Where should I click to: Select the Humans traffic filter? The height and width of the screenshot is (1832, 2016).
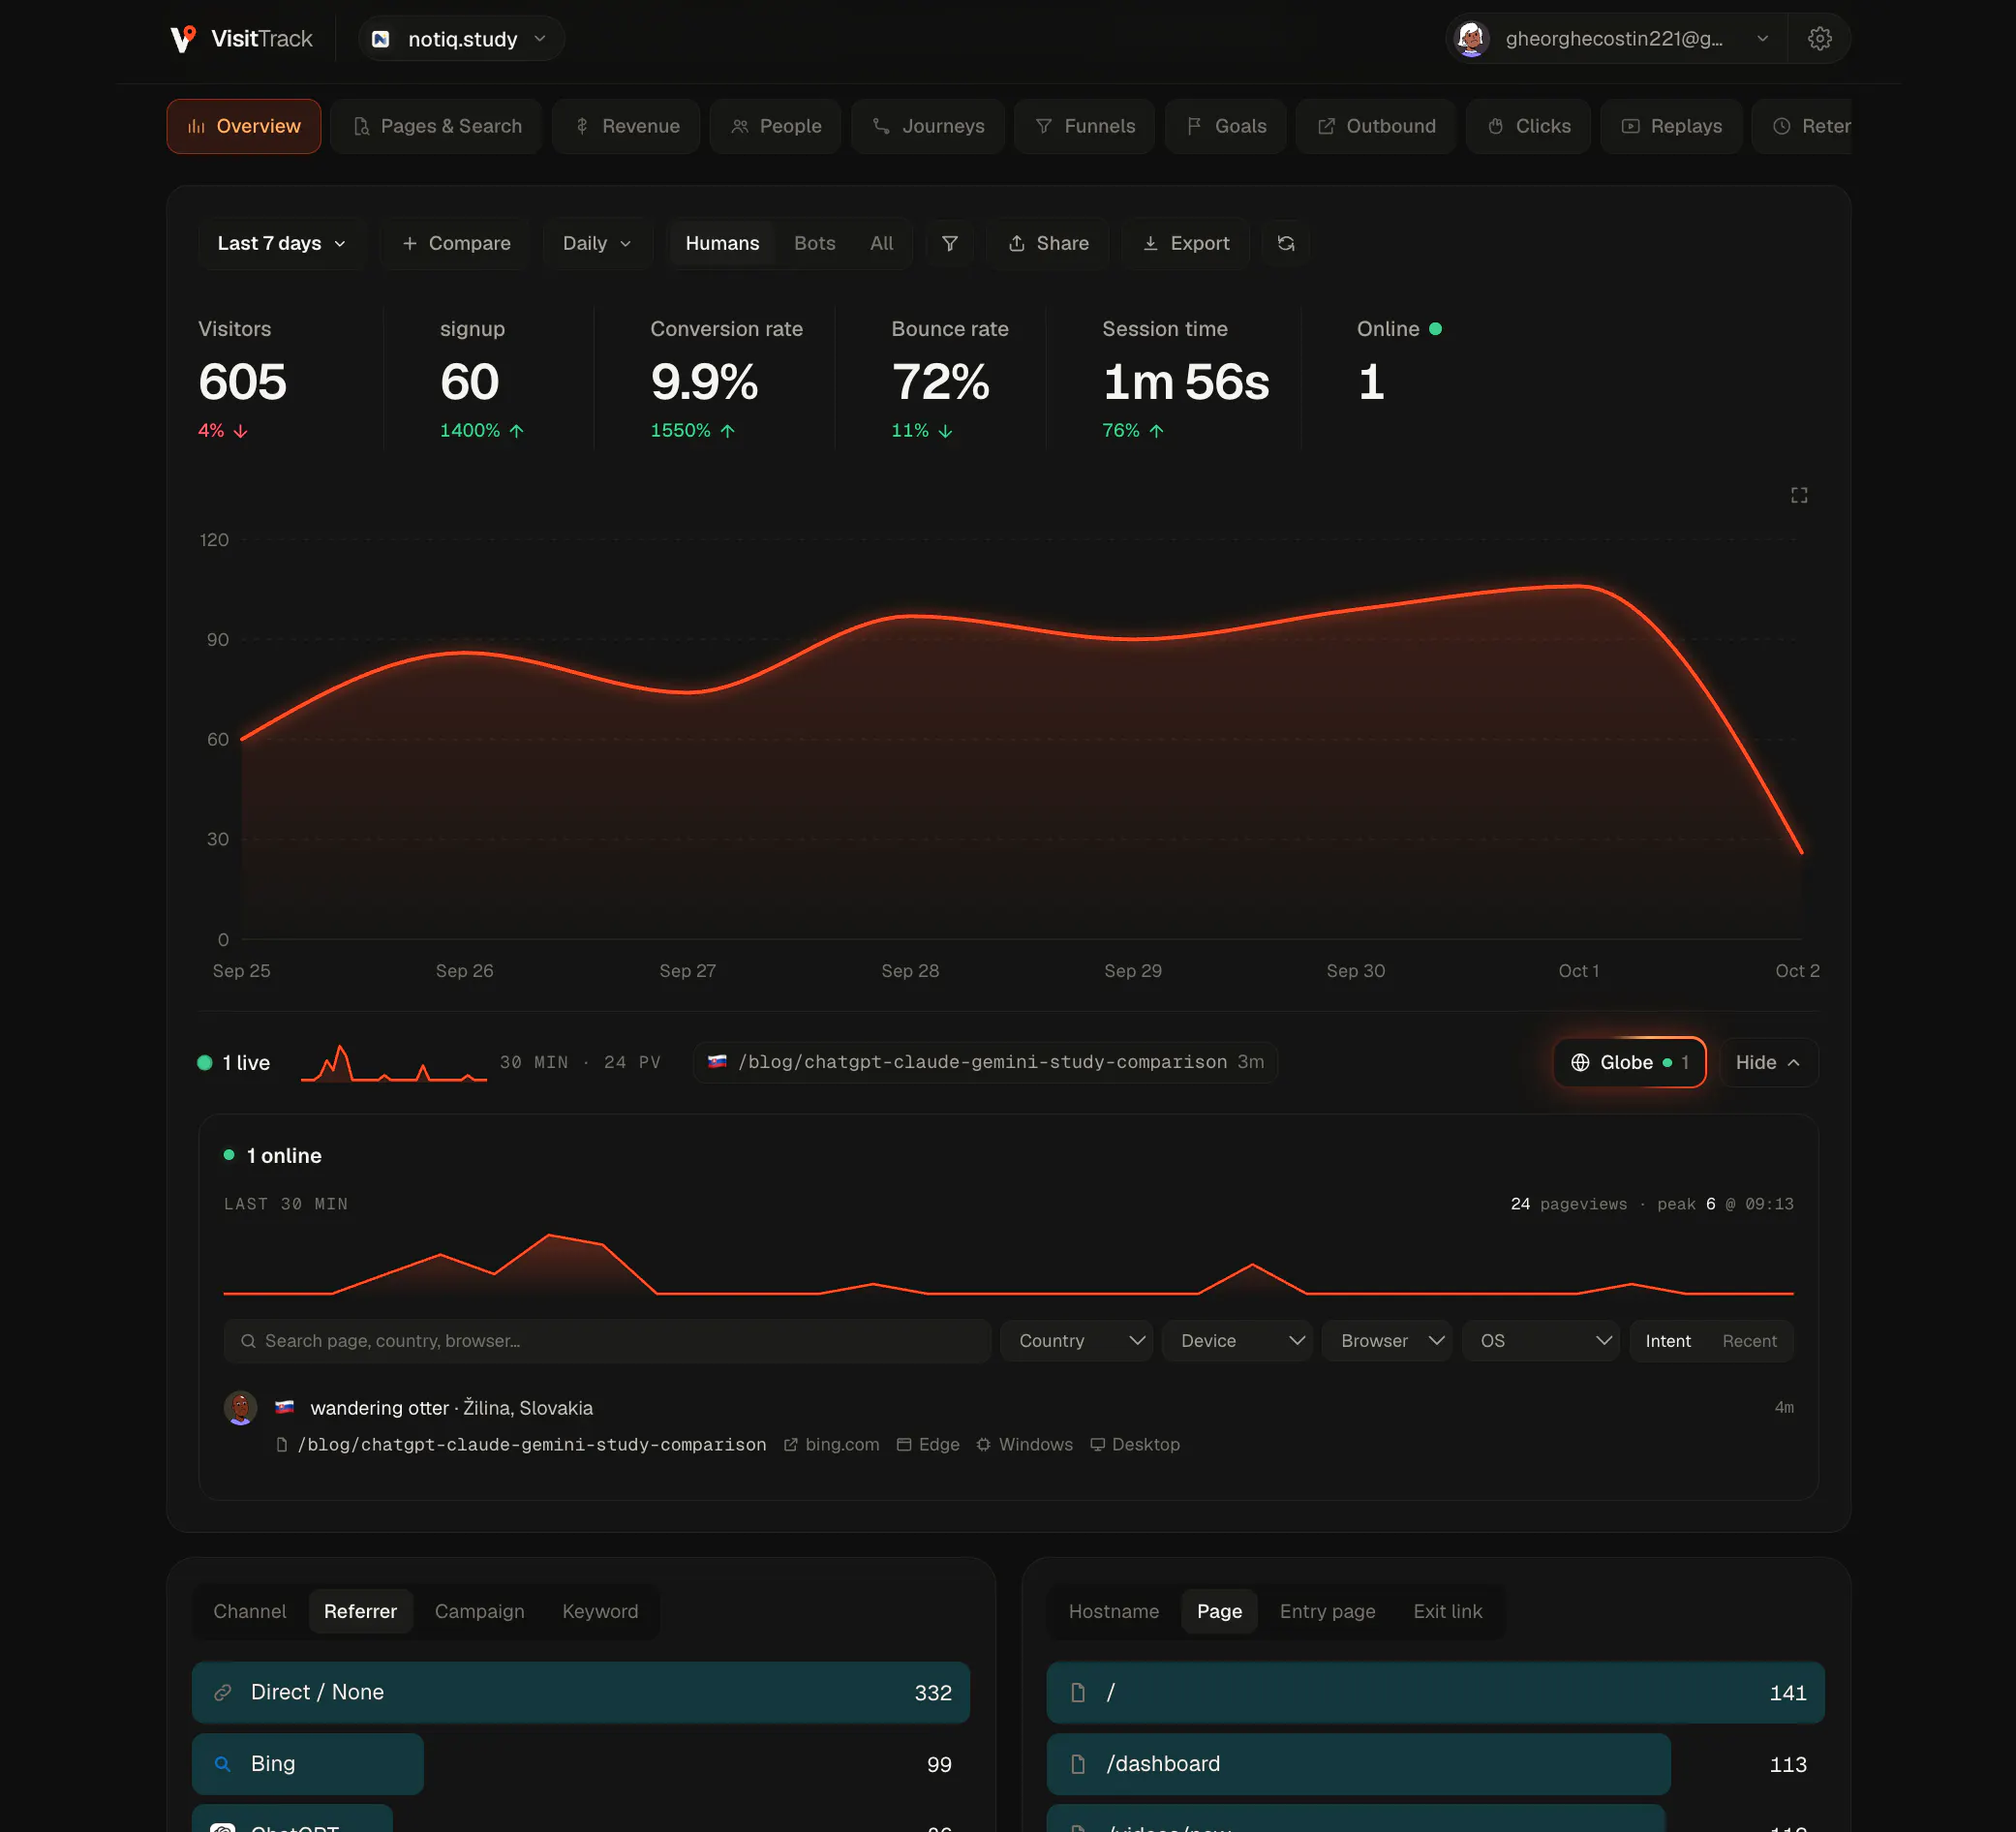point(722,243)
